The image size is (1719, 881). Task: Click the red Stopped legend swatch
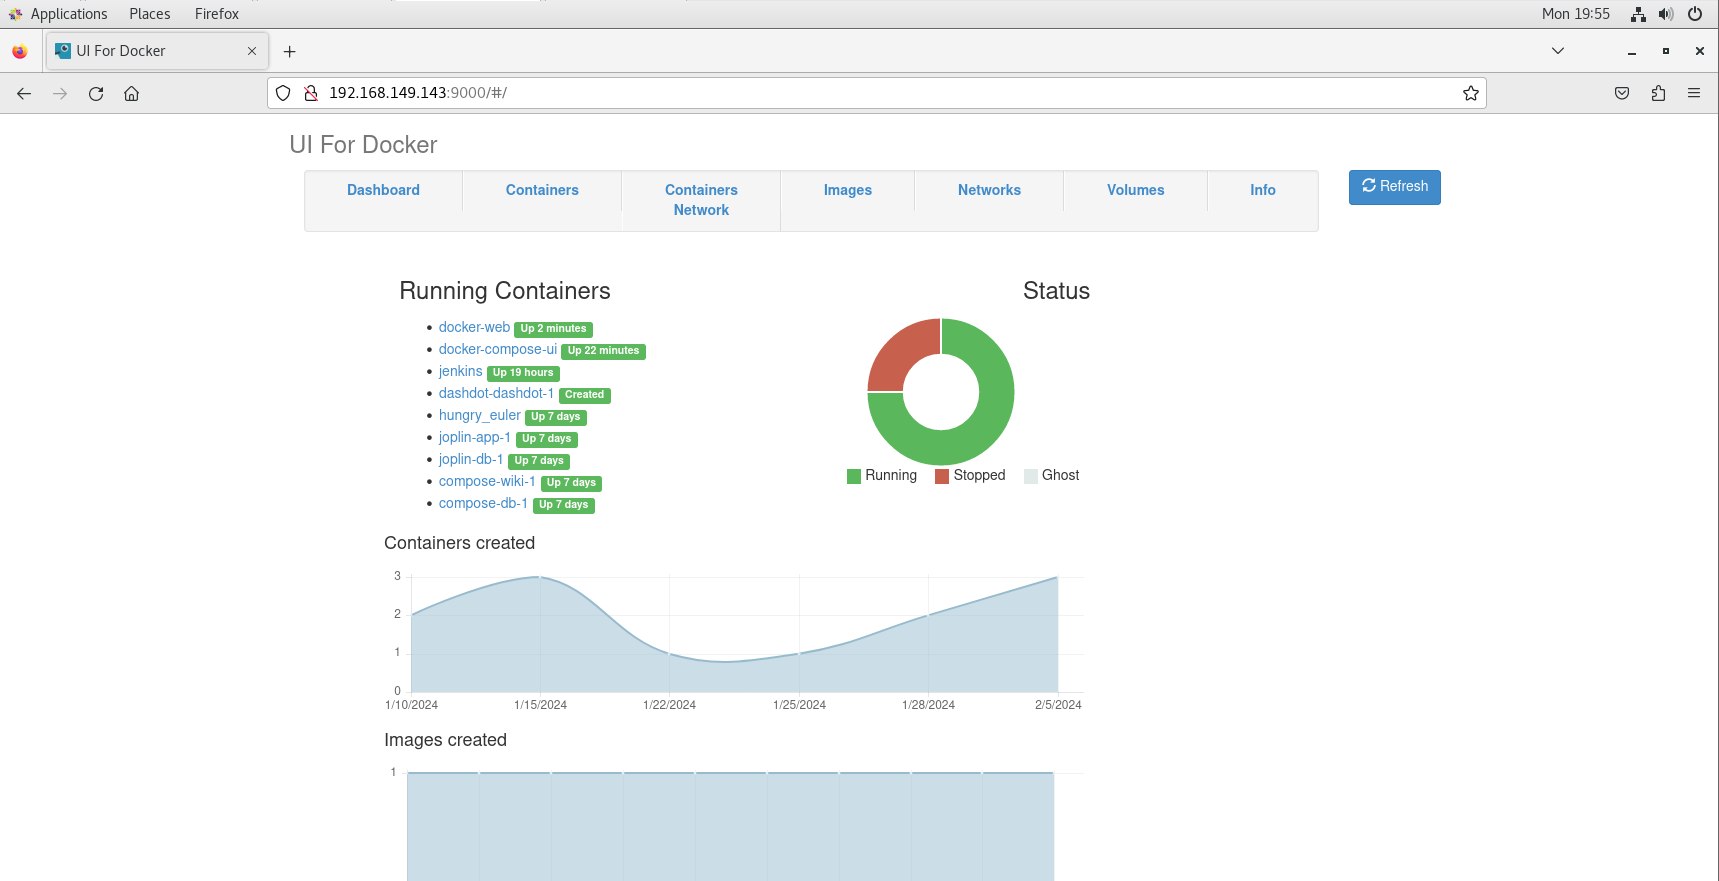[x=942, y=476]
